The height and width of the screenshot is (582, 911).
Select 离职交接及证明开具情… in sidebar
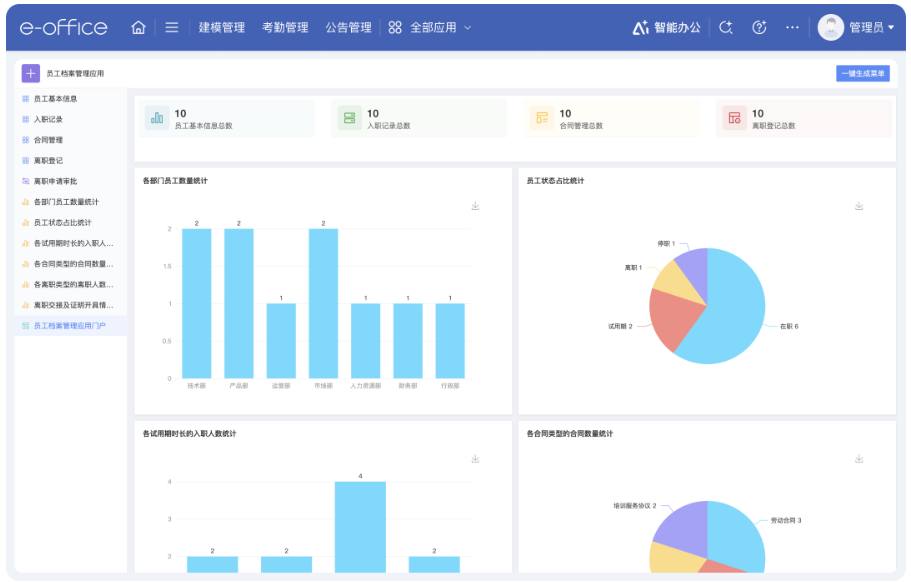pos(74,305)
